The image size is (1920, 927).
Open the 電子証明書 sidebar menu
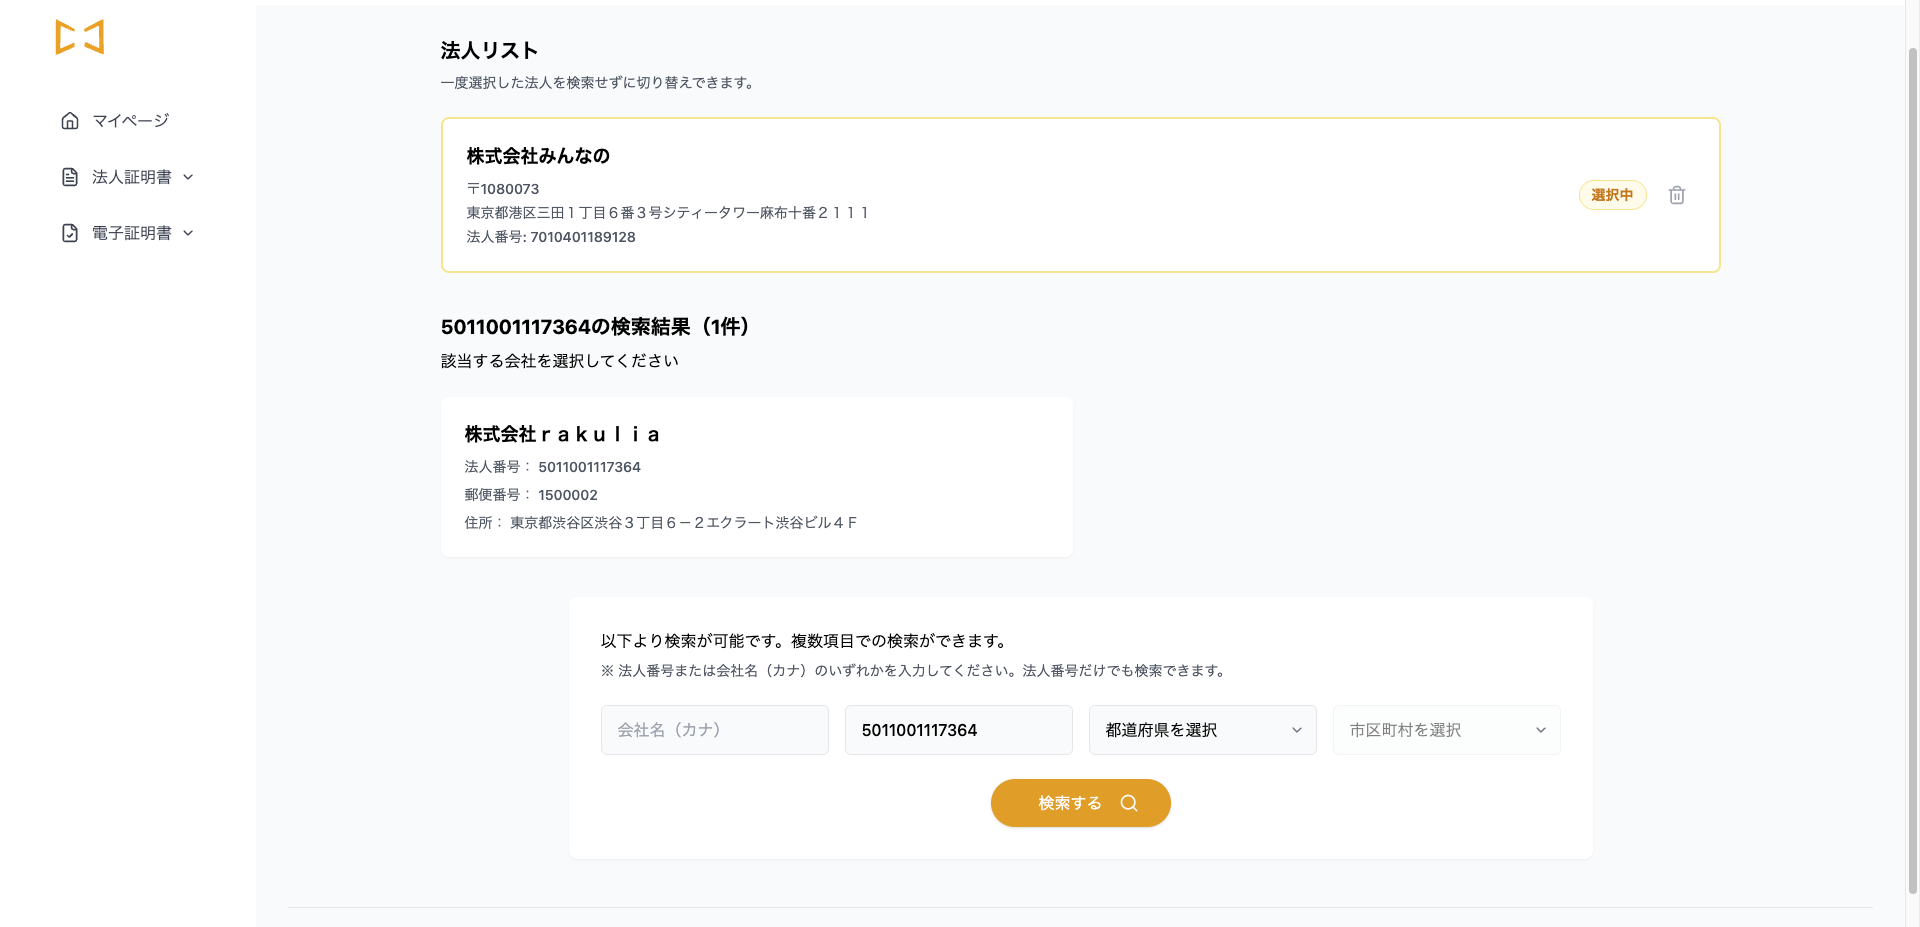point(128,233)
